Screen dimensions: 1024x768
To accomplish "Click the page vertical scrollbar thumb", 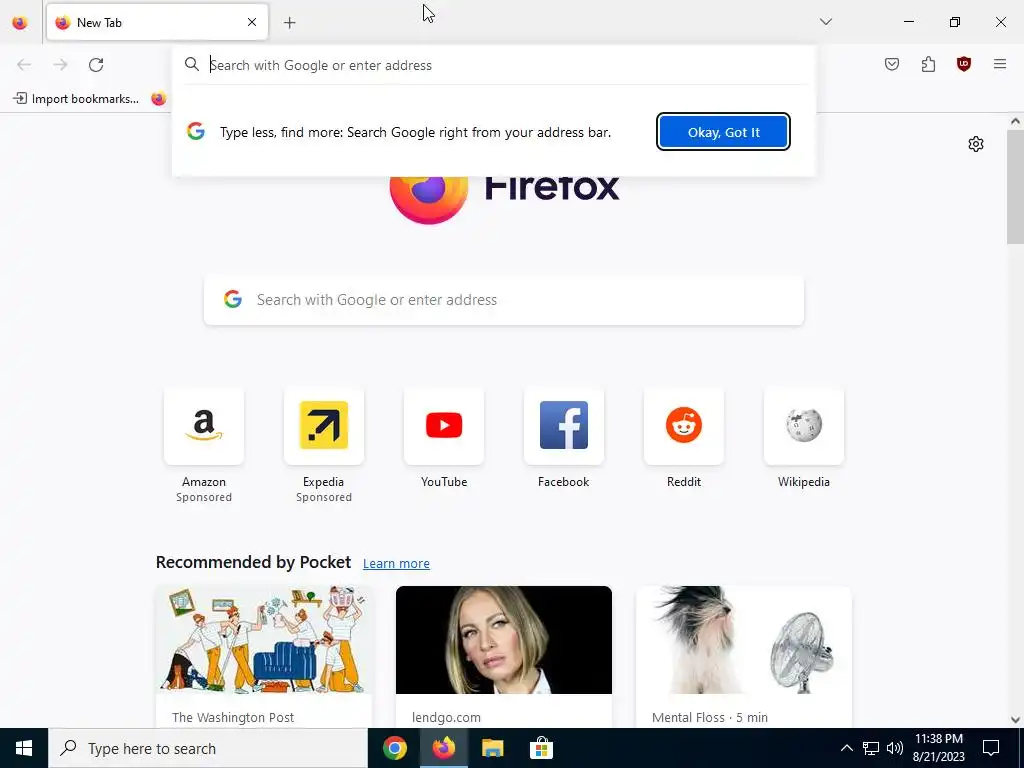I will pos(1015,185).
